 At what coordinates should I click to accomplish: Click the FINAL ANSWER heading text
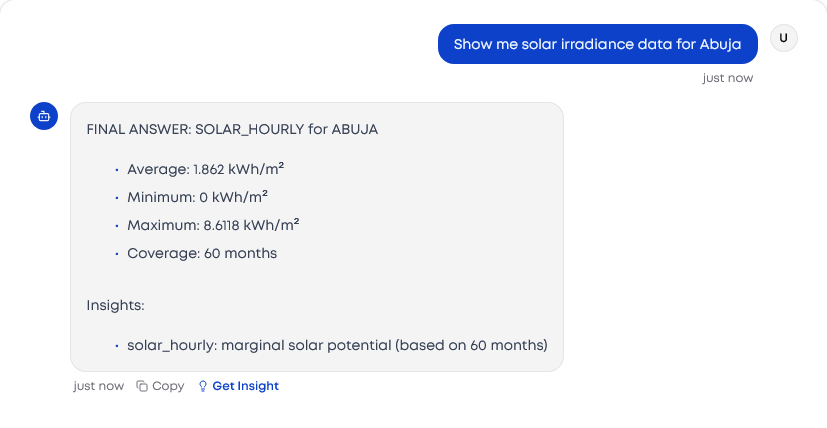tap(232, 129)
